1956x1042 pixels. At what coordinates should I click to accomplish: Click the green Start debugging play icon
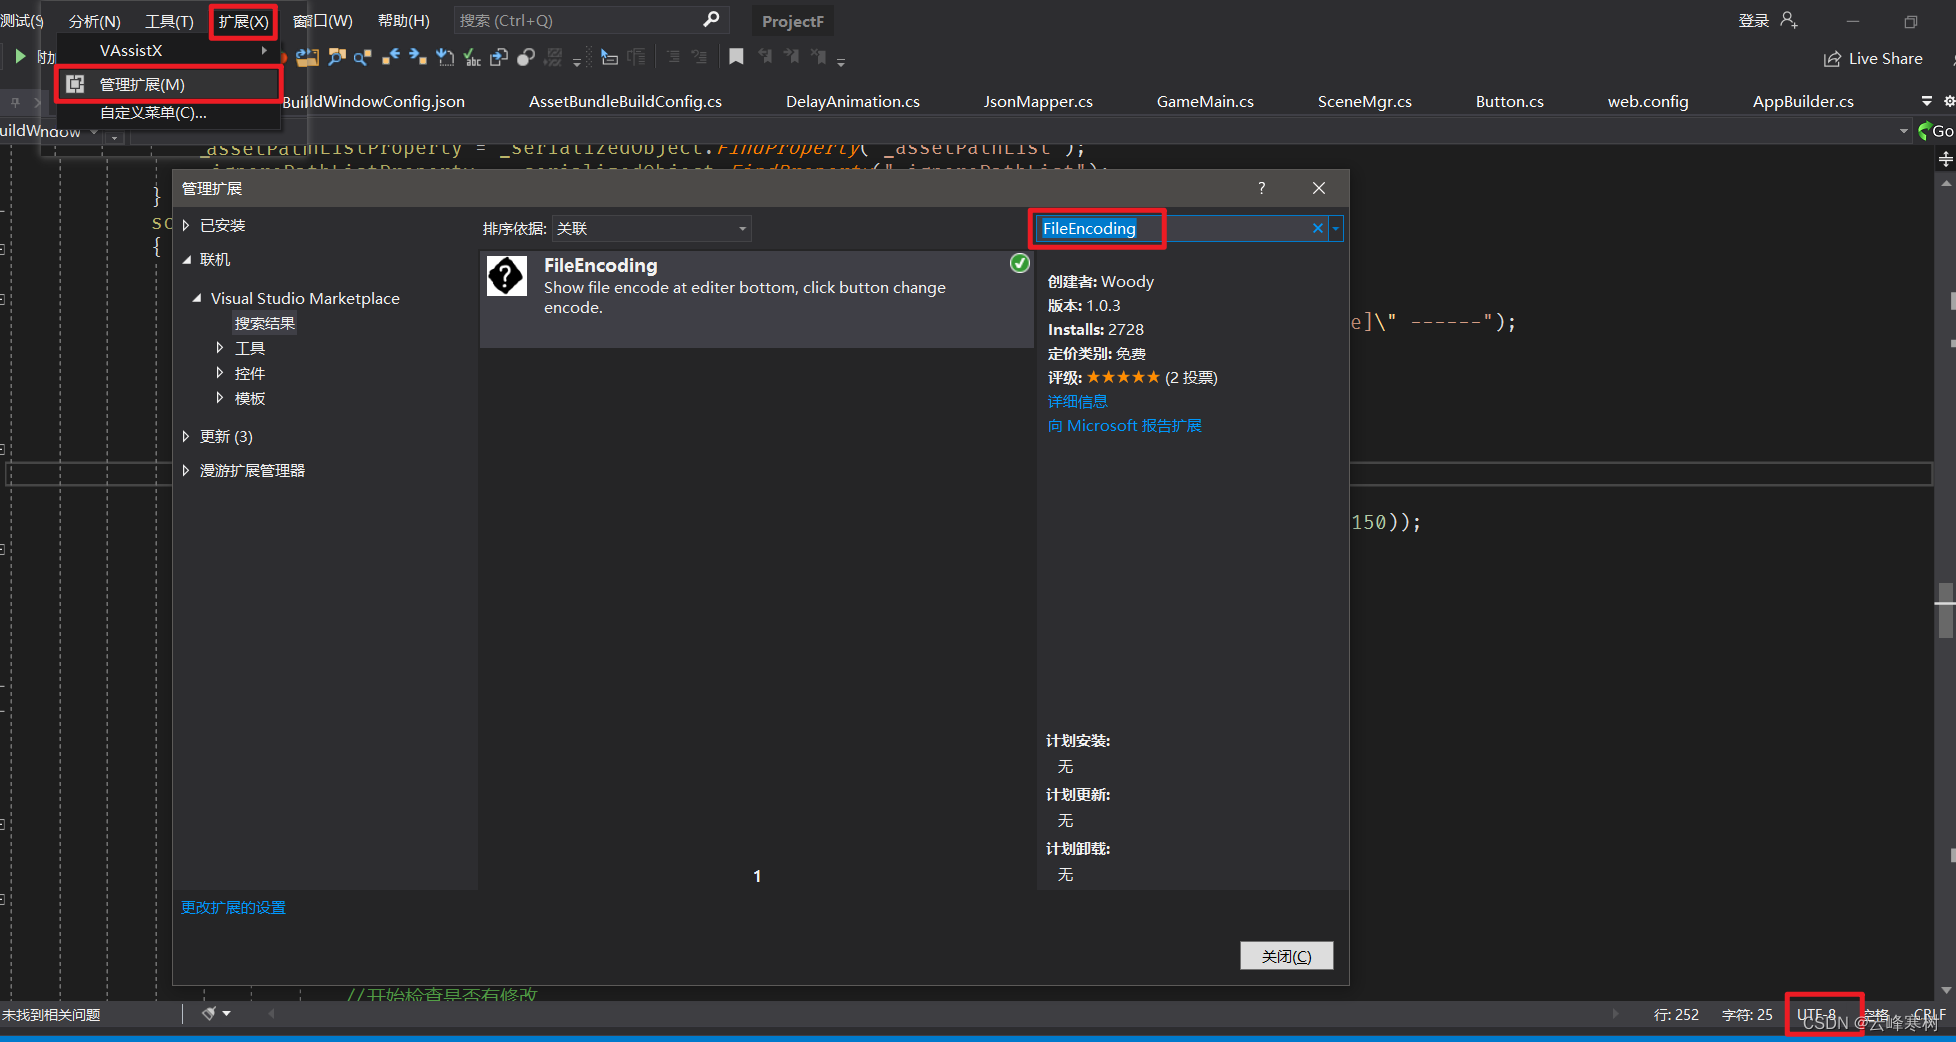[20, 57]
